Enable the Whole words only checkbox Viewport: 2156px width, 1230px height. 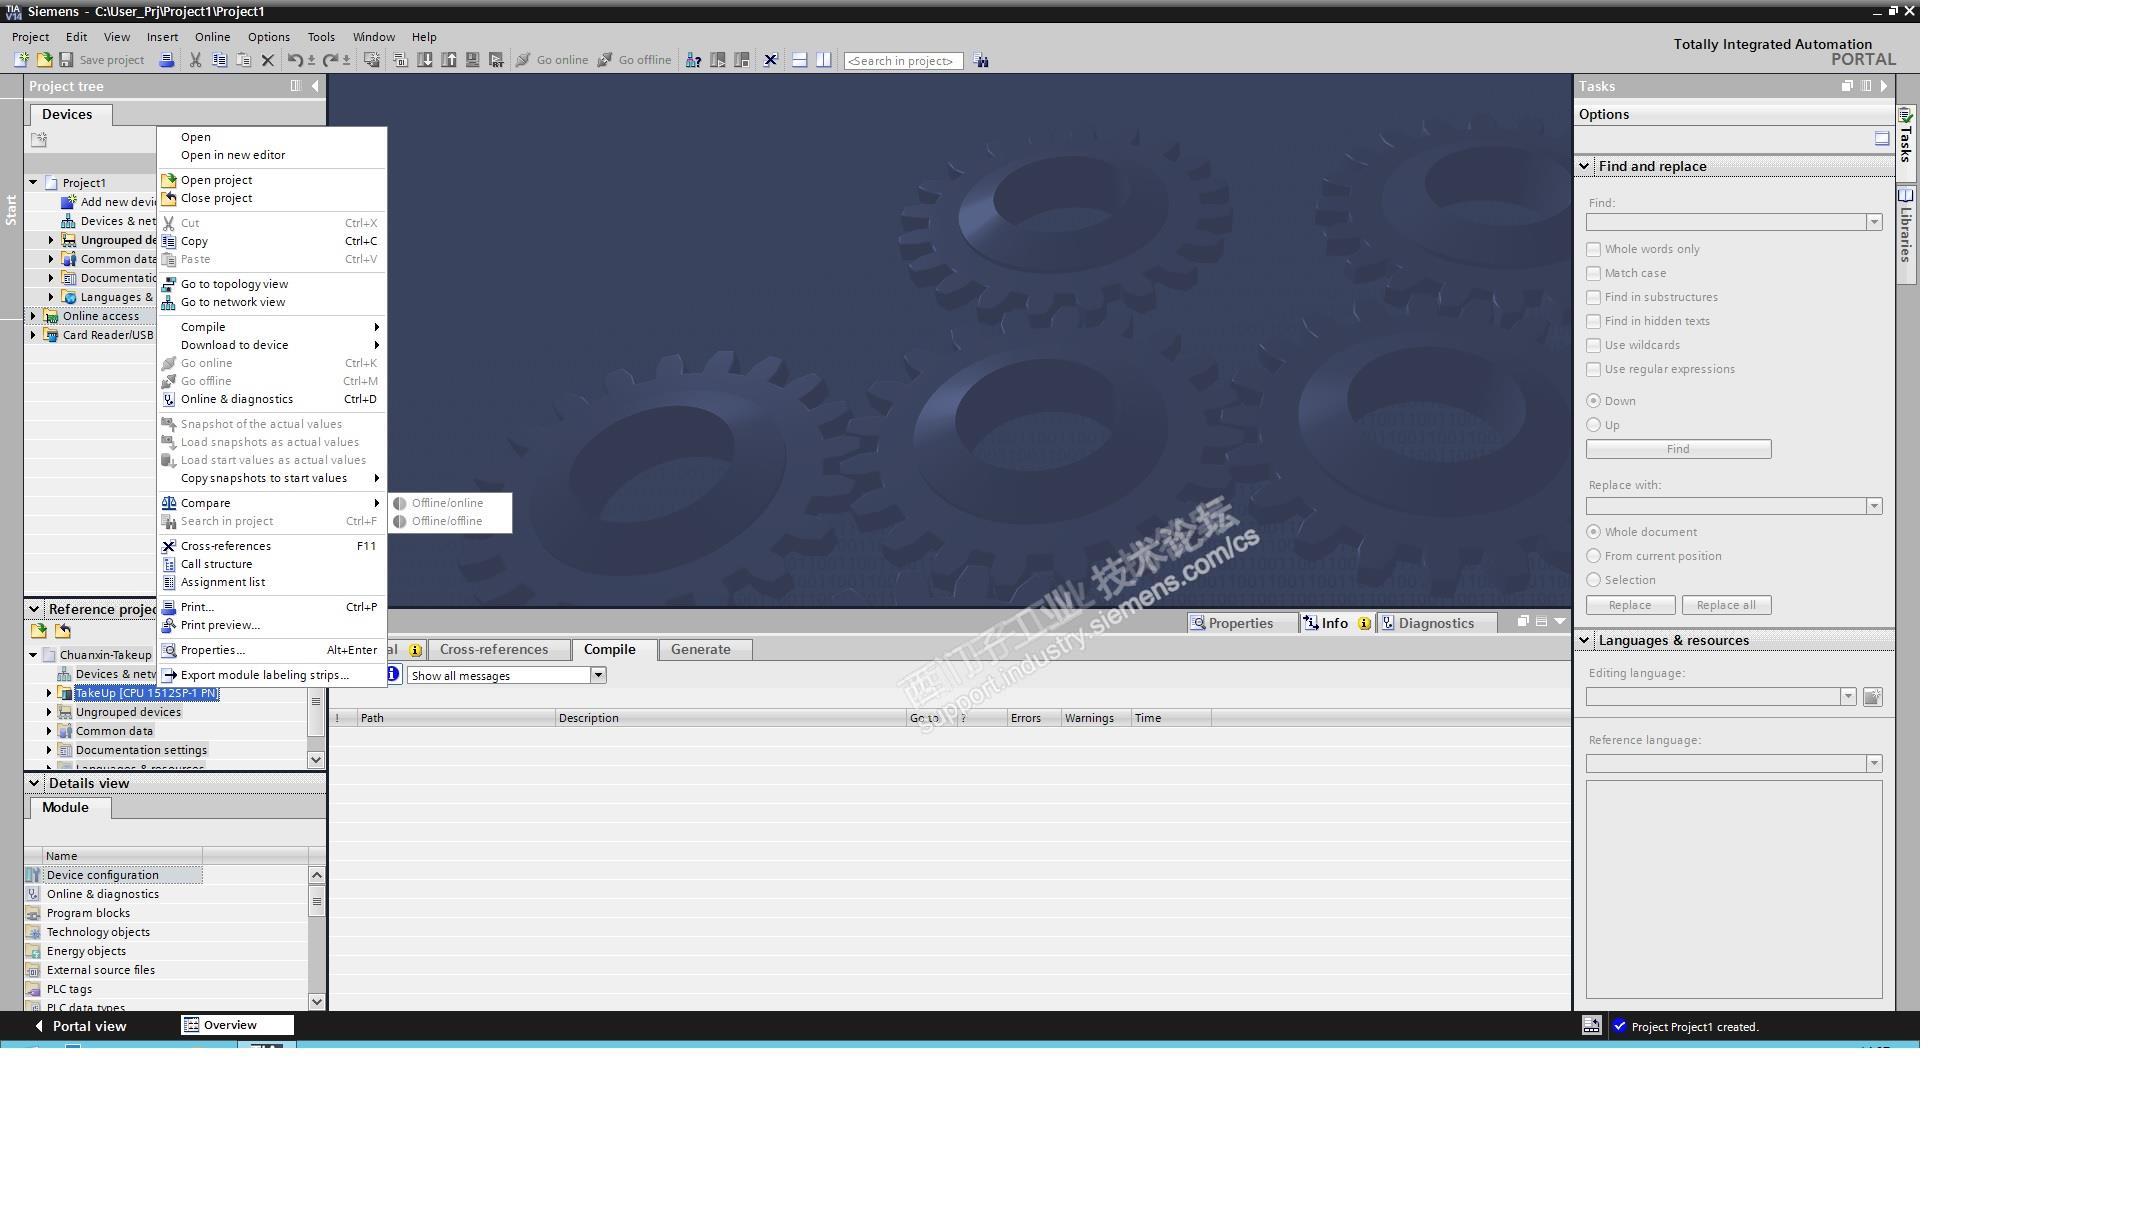point(1593,249)
